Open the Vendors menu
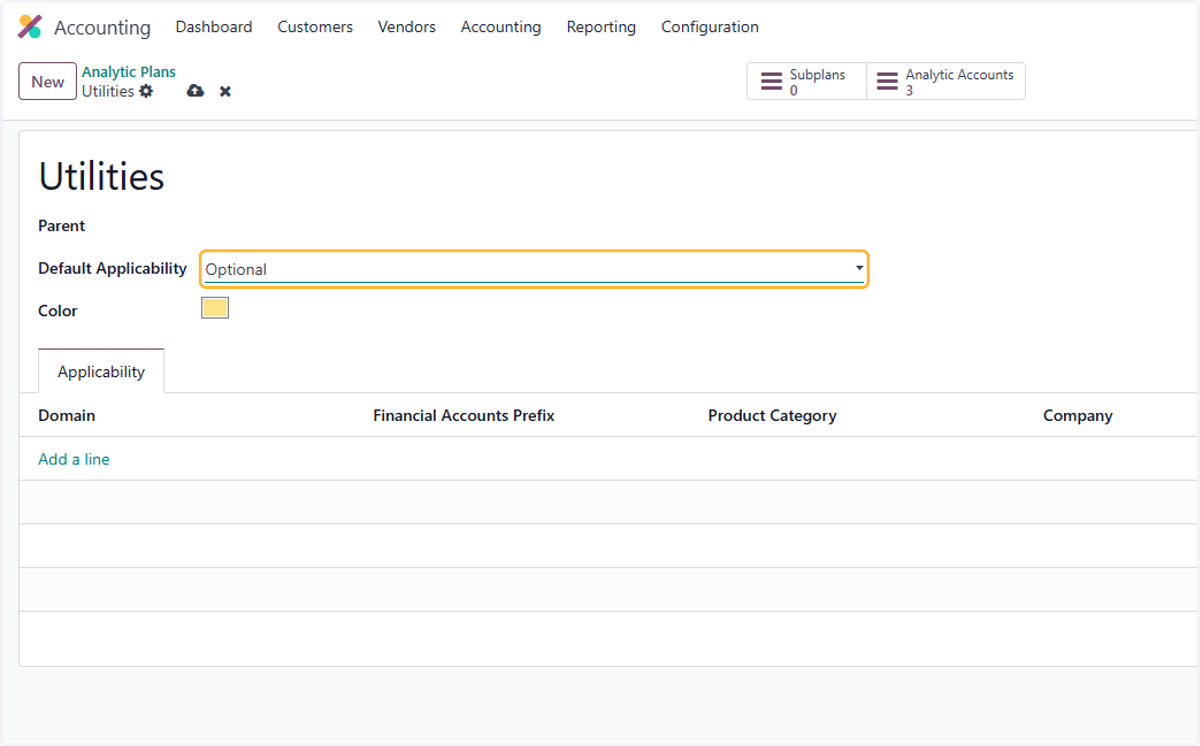1200x746 pixels. click(x=407, y=27)
